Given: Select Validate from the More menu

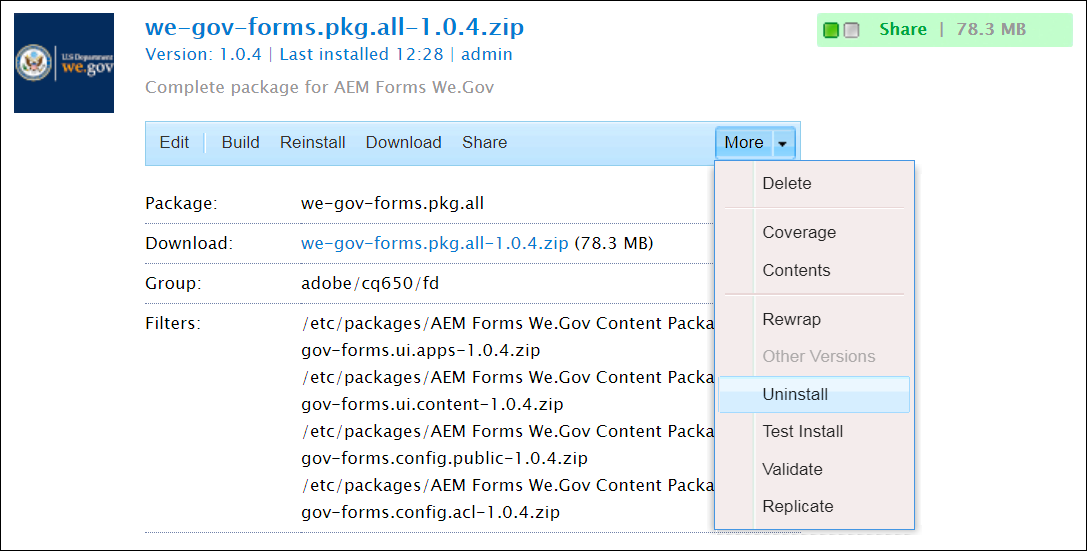Looking at the screenshot, I should pyautogui.click(x=814, y=469).
